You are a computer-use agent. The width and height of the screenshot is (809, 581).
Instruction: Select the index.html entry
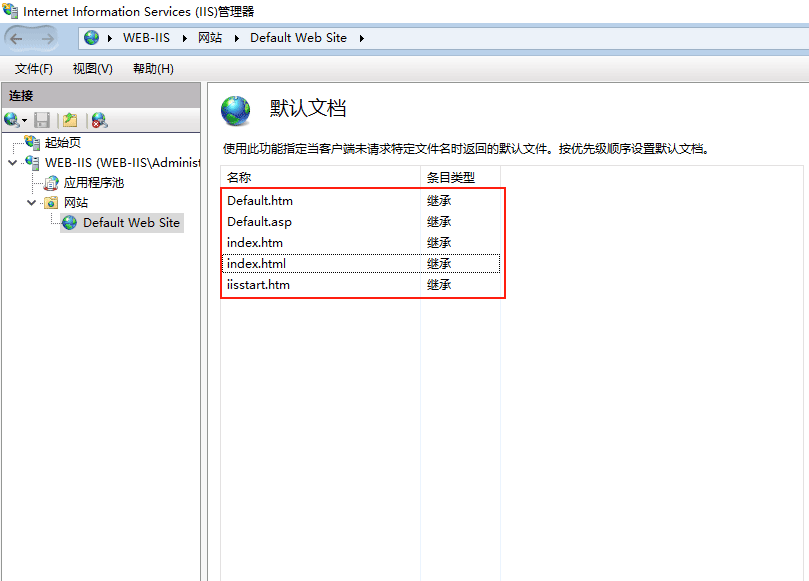(x=361, y=264)
